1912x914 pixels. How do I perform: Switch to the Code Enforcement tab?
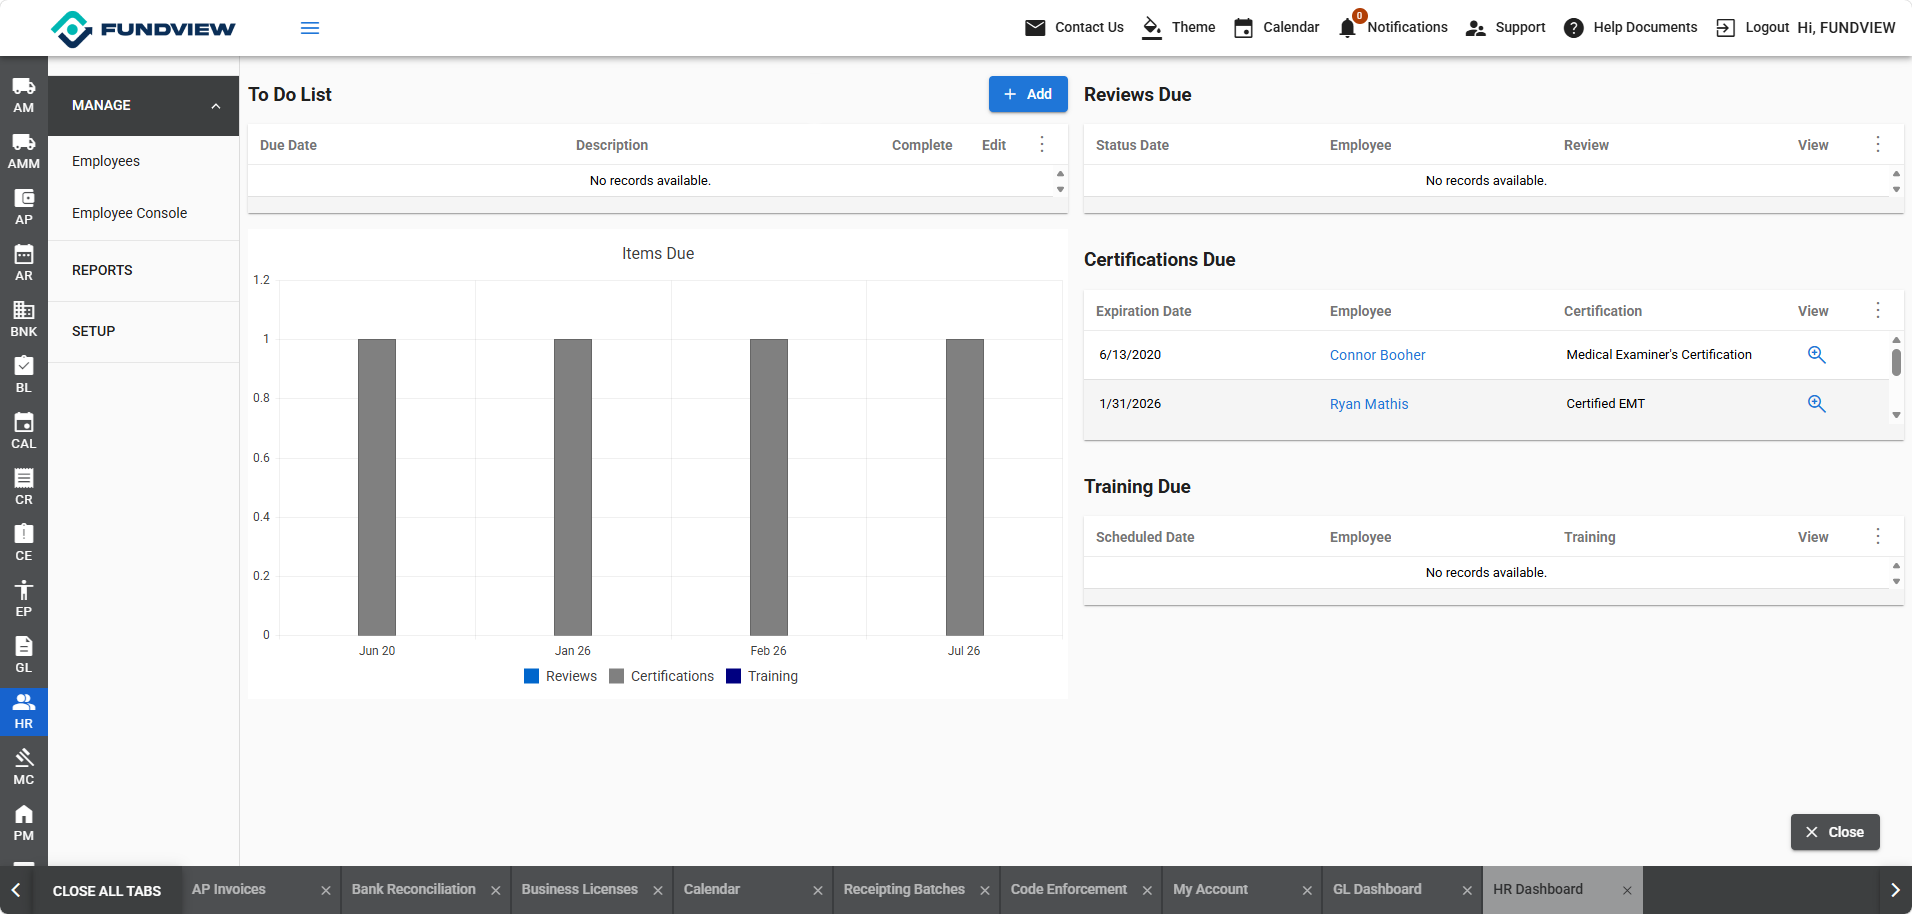point(1069,889)
